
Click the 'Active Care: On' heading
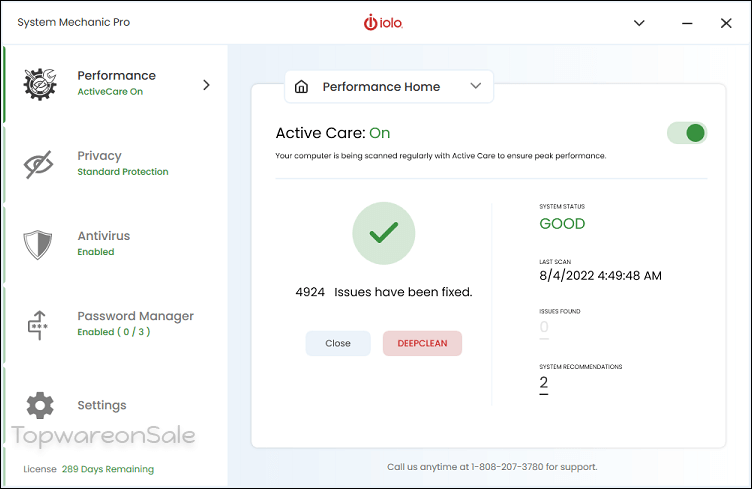(x=333, y=133)
